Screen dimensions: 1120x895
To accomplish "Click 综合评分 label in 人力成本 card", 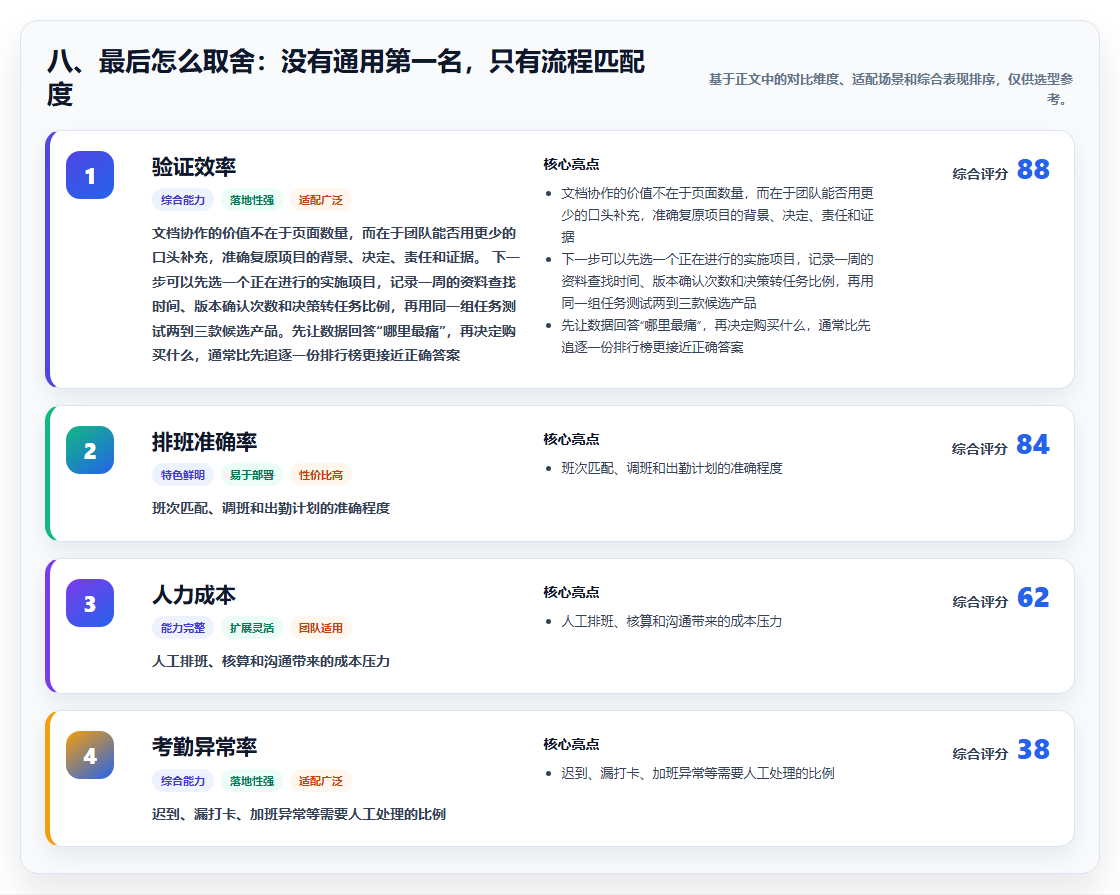I will [x=980, y=601].
